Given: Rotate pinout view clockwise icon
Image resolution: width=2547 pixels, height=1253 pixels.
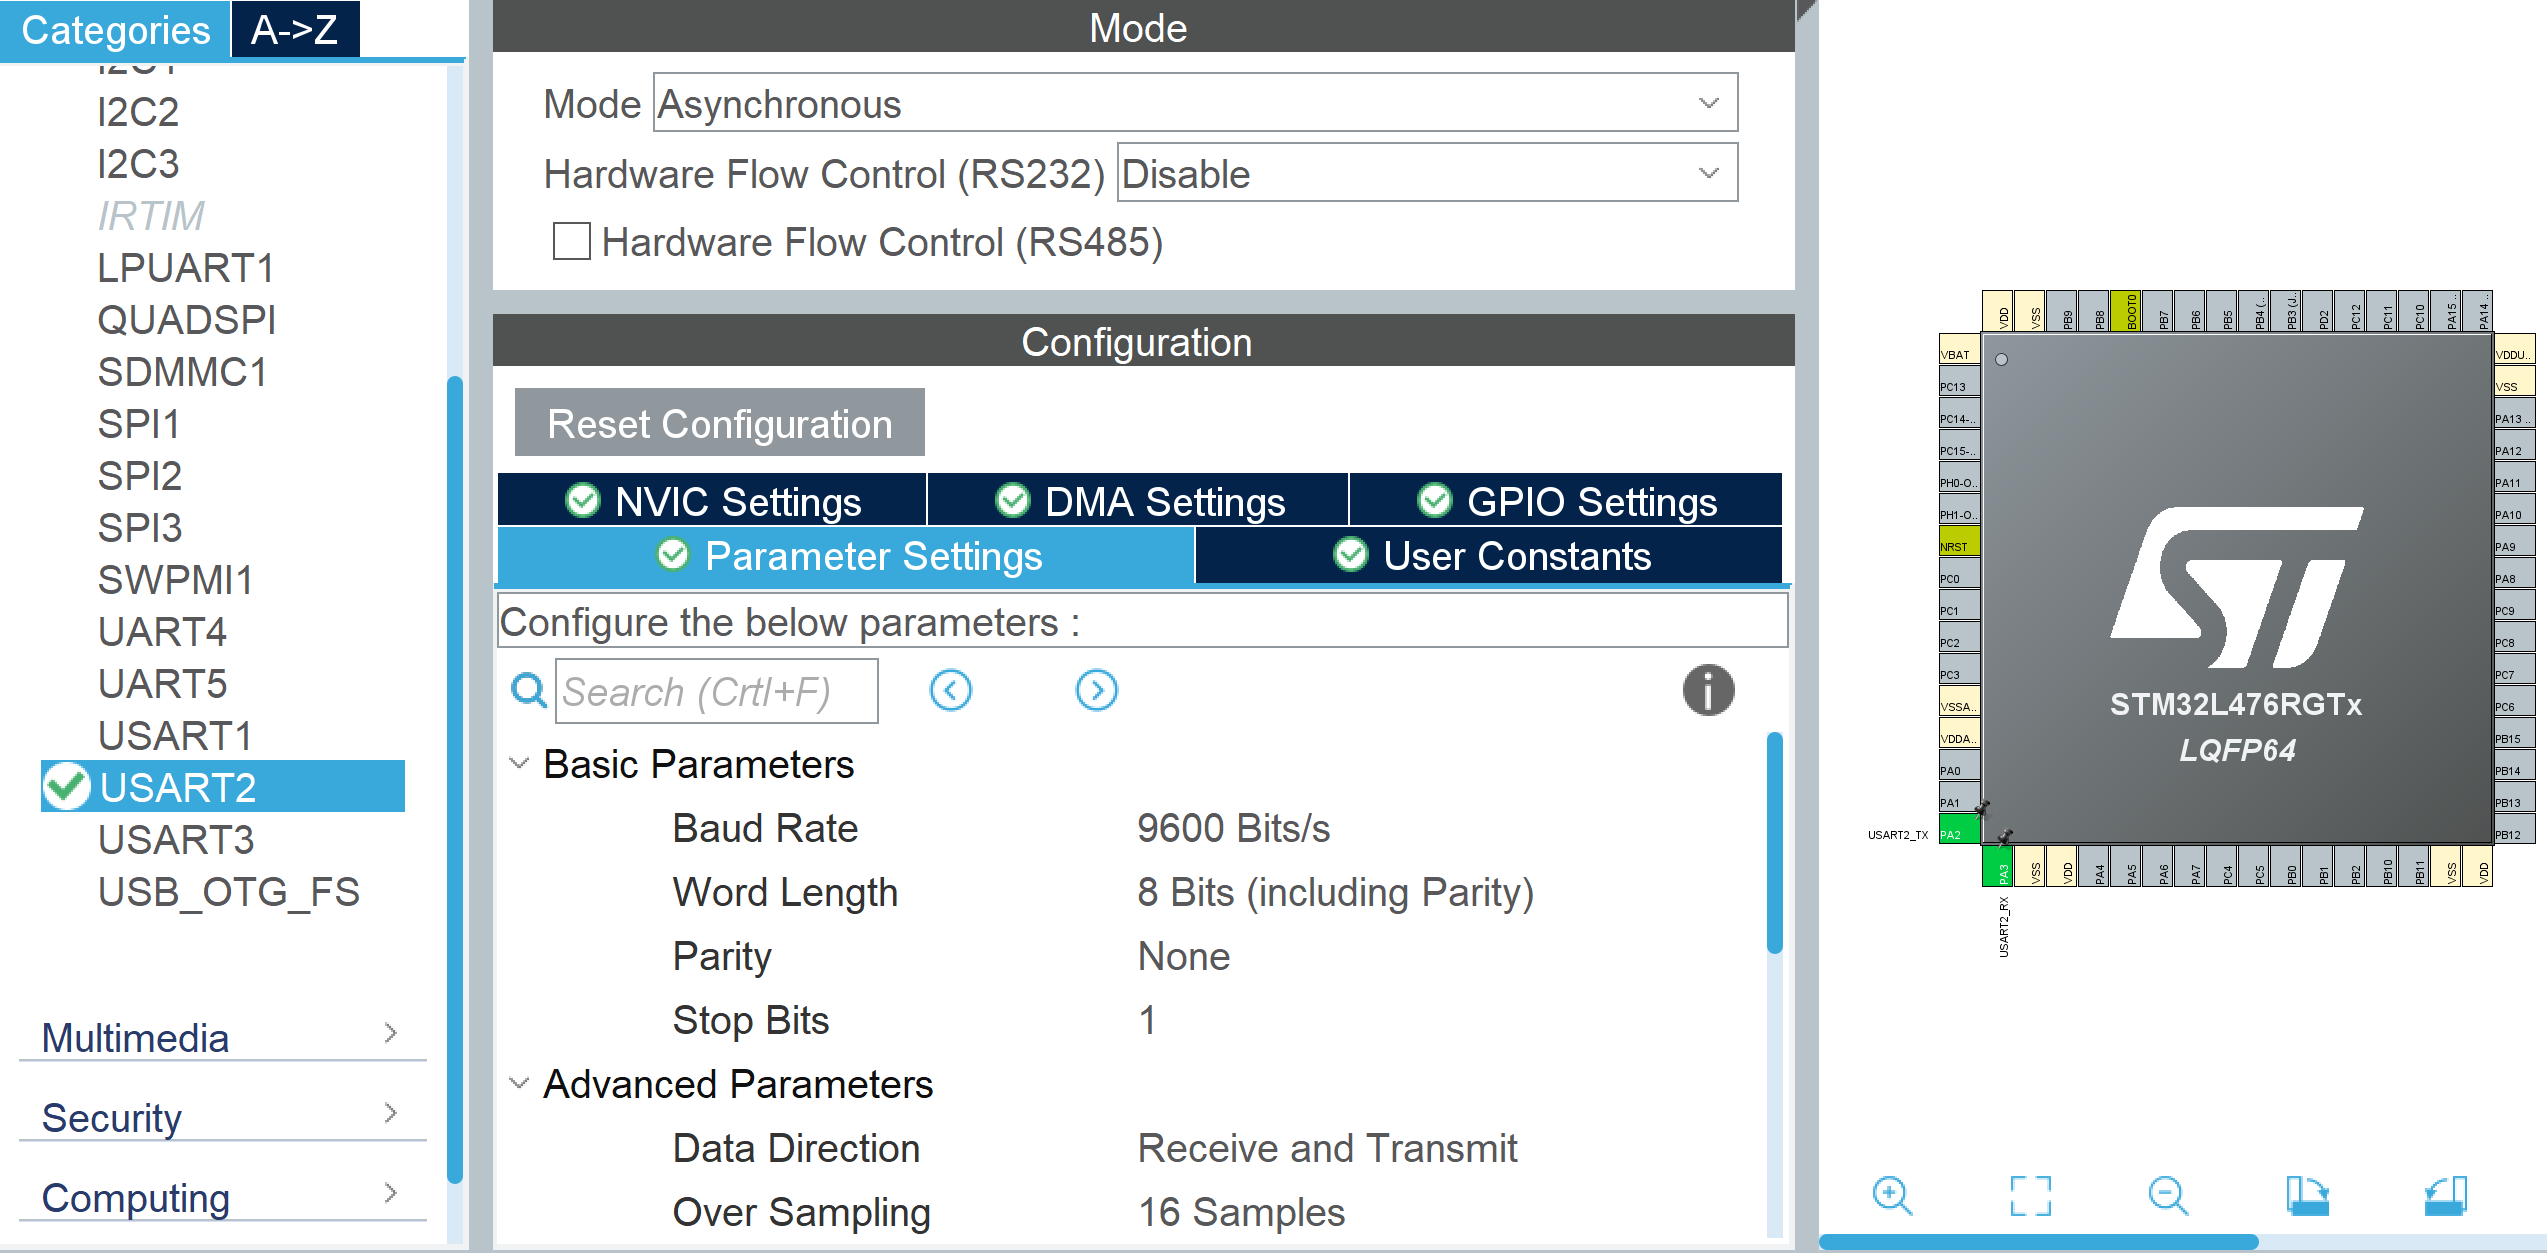Looking at the screenshot, I should click(2307, 1195).
